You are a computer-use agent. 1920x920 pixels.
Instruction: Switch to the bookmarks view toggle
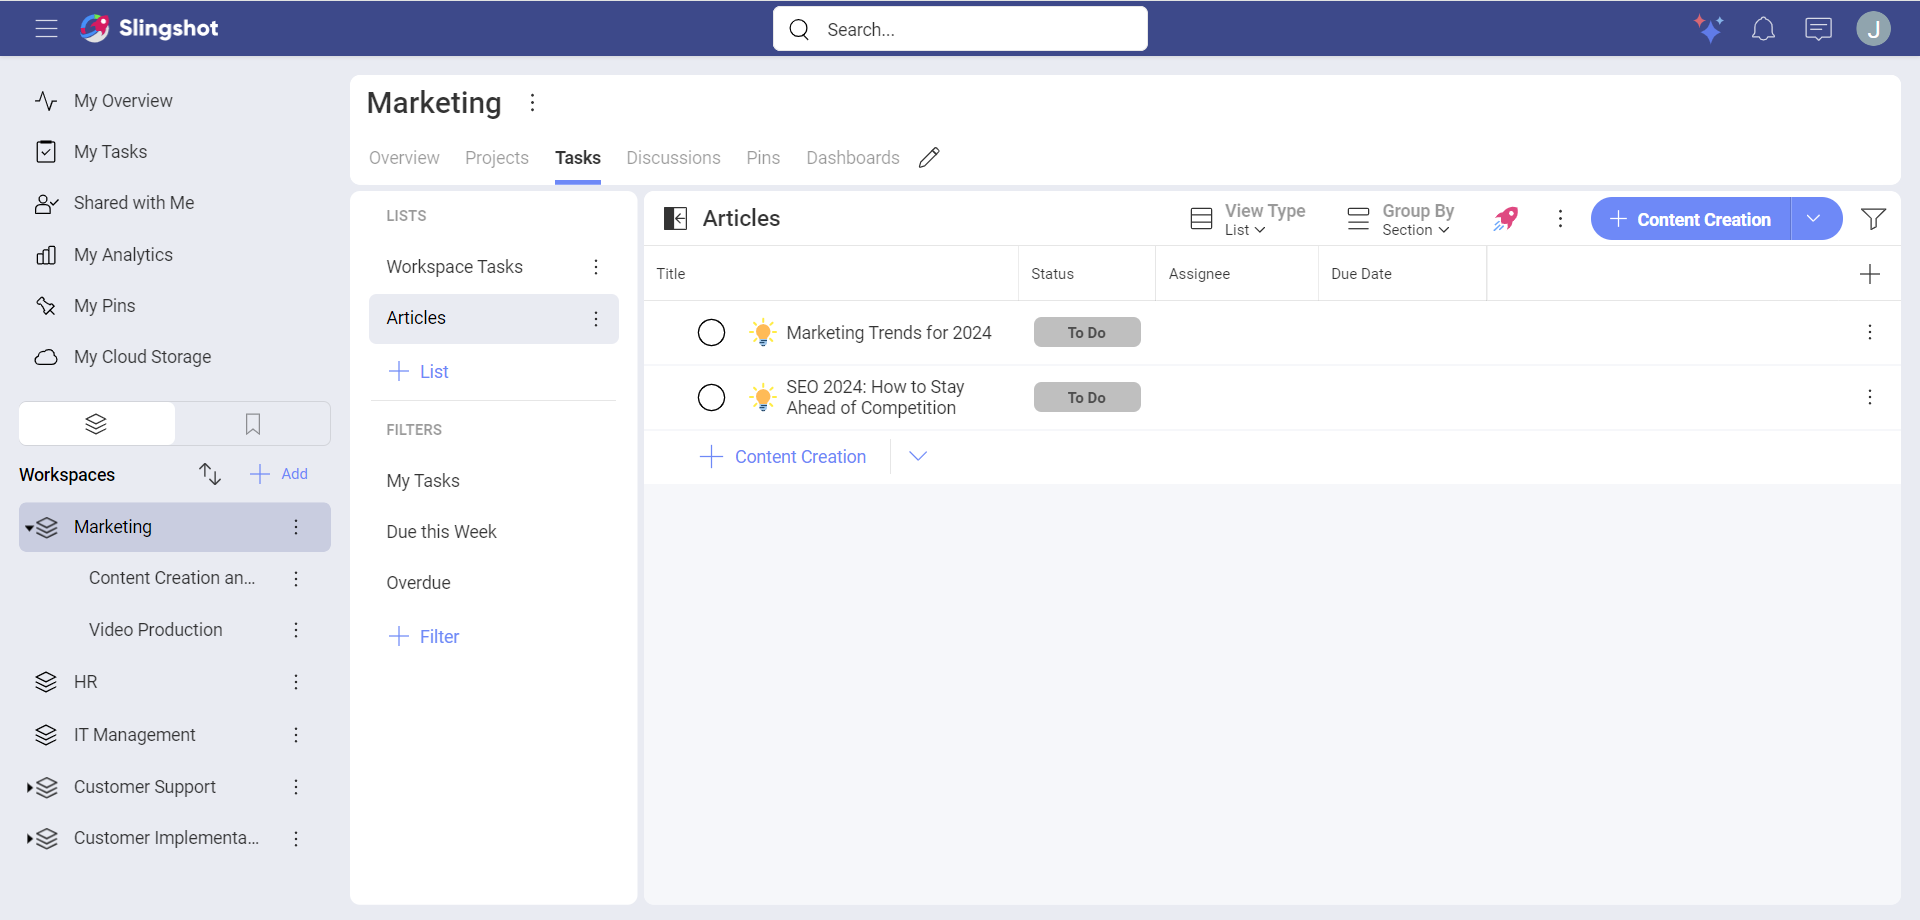pyautogui.click(x=253, y=424)
